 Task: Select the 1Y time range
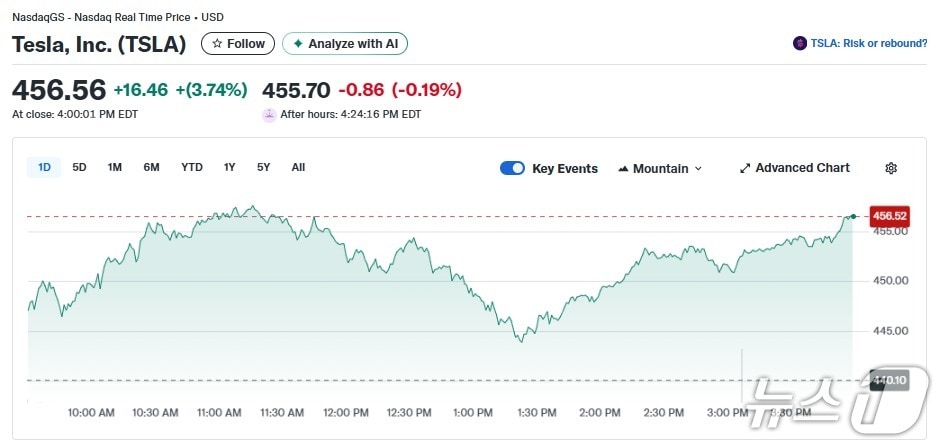coord(229,167)
